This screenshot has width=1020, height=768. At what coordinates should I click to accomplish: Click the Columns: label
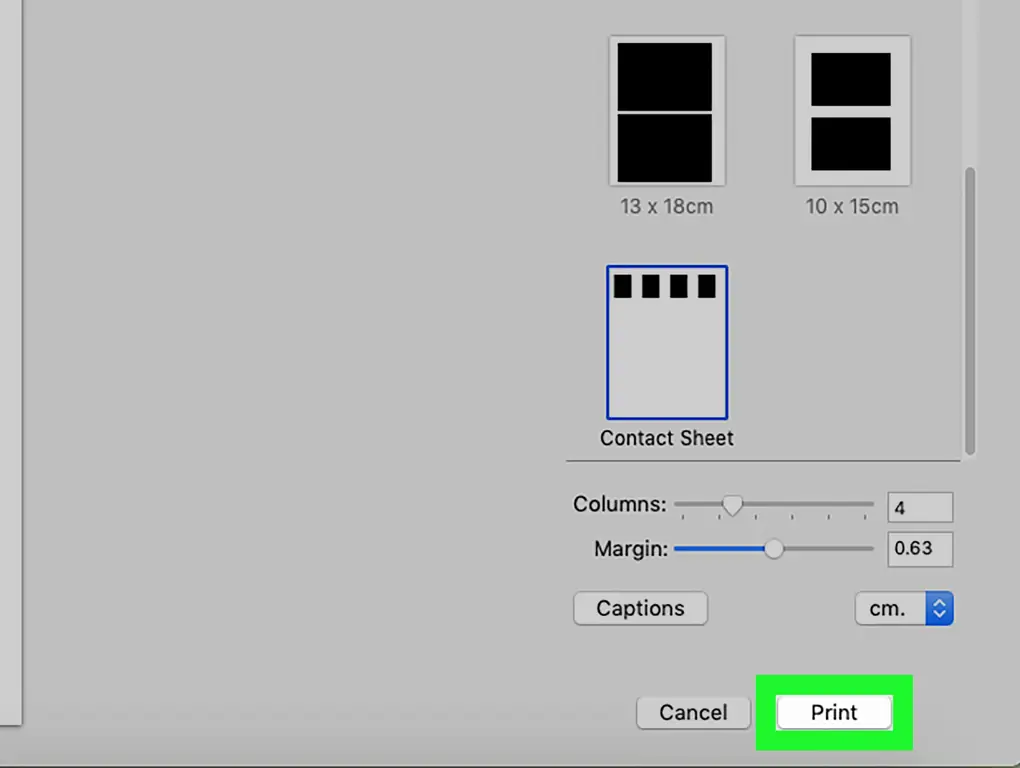[619, 504]
